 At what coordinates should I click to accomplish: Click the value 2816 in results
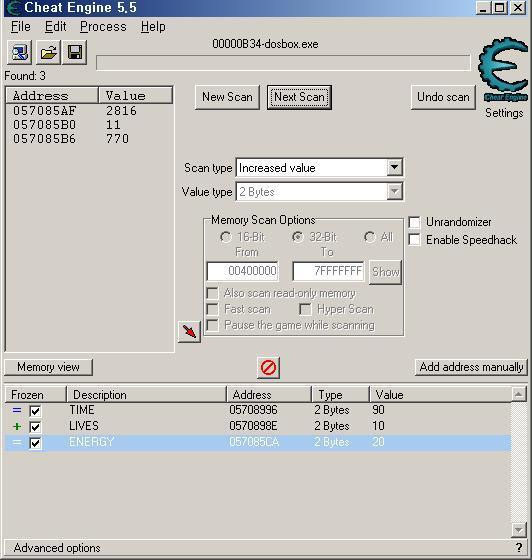tap(121, 111)
